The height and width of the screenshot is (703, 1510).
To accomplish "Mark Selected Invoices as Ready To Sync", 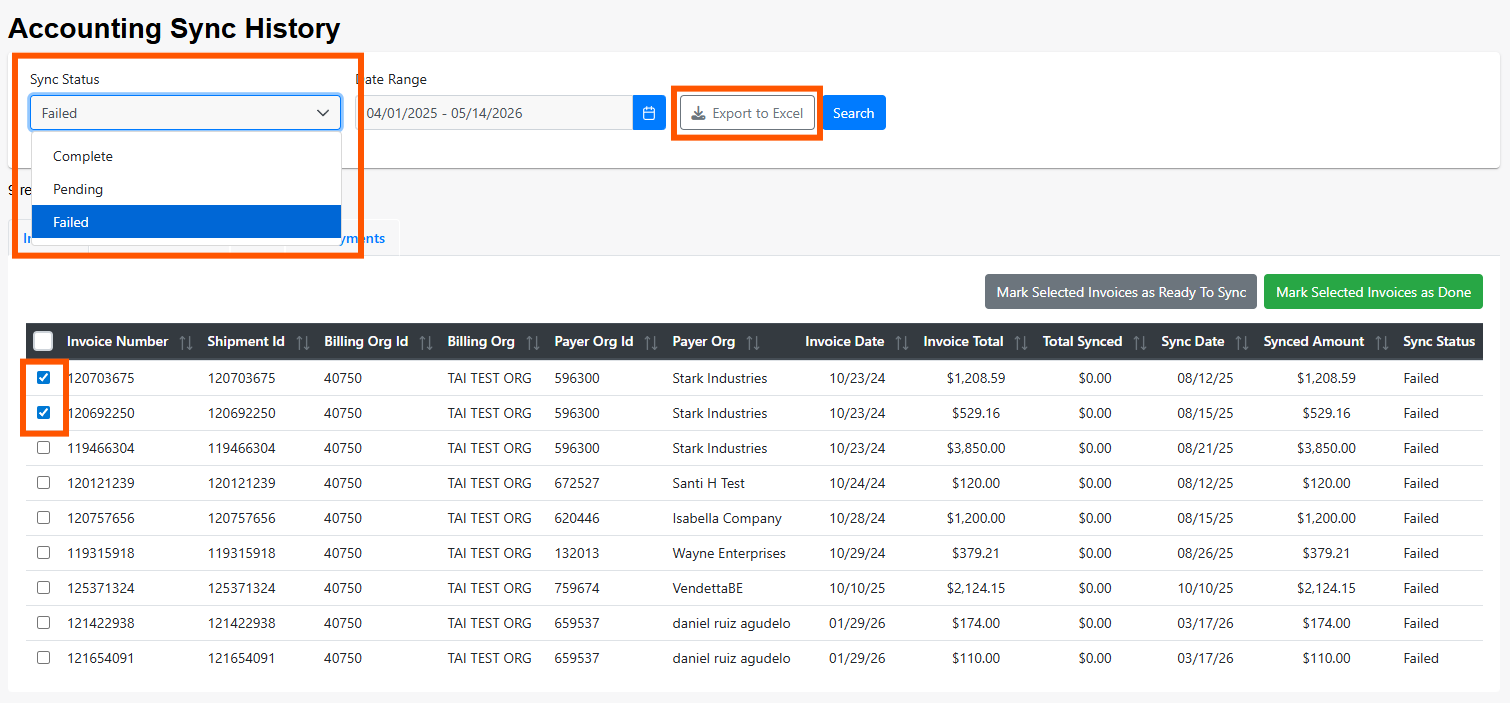I will 1121,292.
